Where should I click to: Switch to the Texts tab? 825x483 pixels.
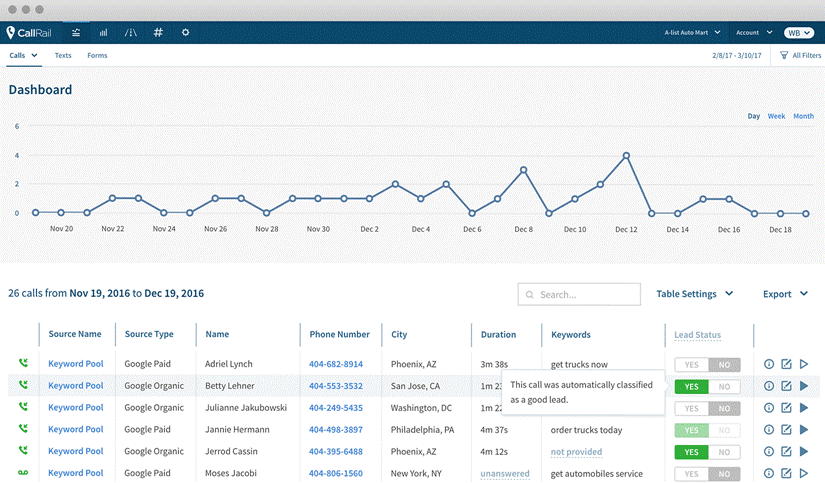(x=63, y=56)
